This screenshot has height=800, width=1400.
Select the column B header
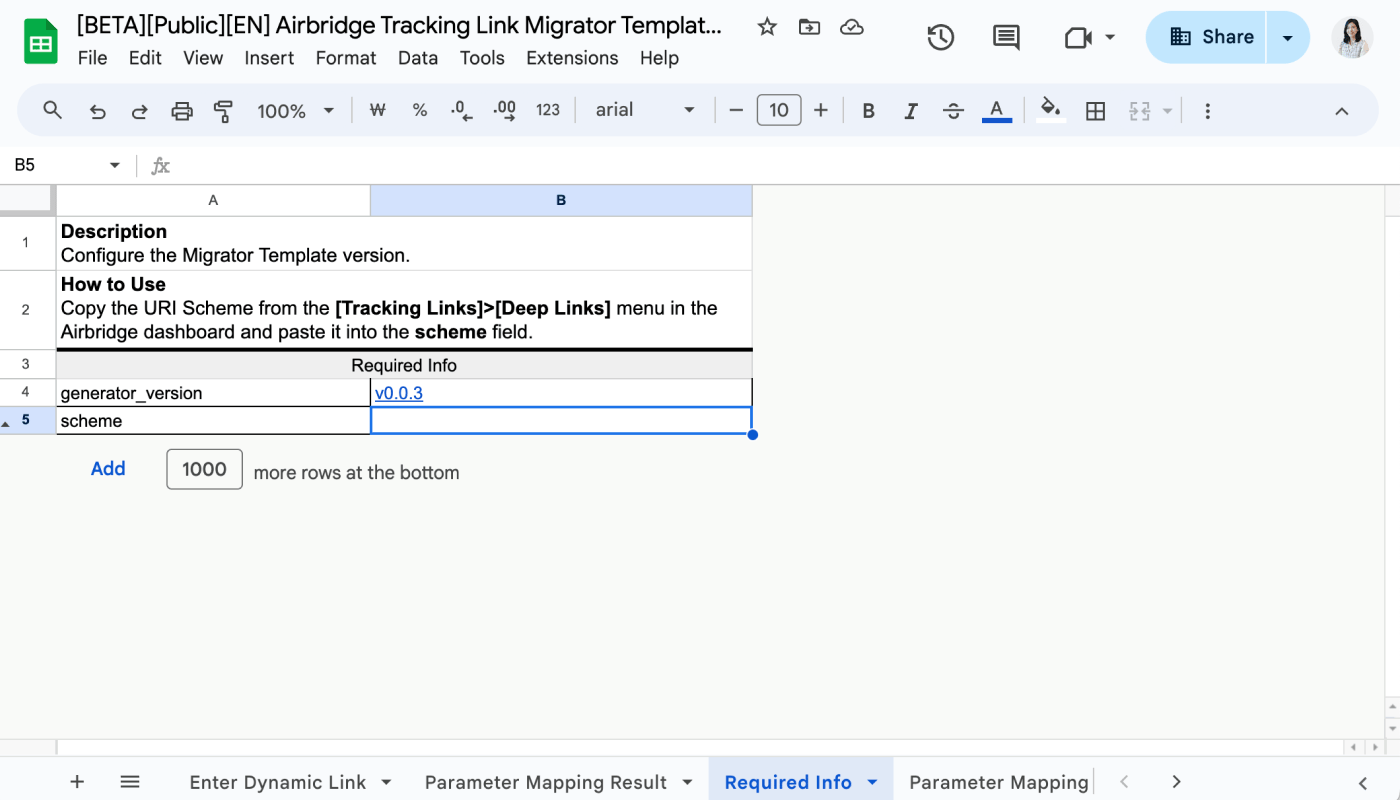tap(561, 200)
